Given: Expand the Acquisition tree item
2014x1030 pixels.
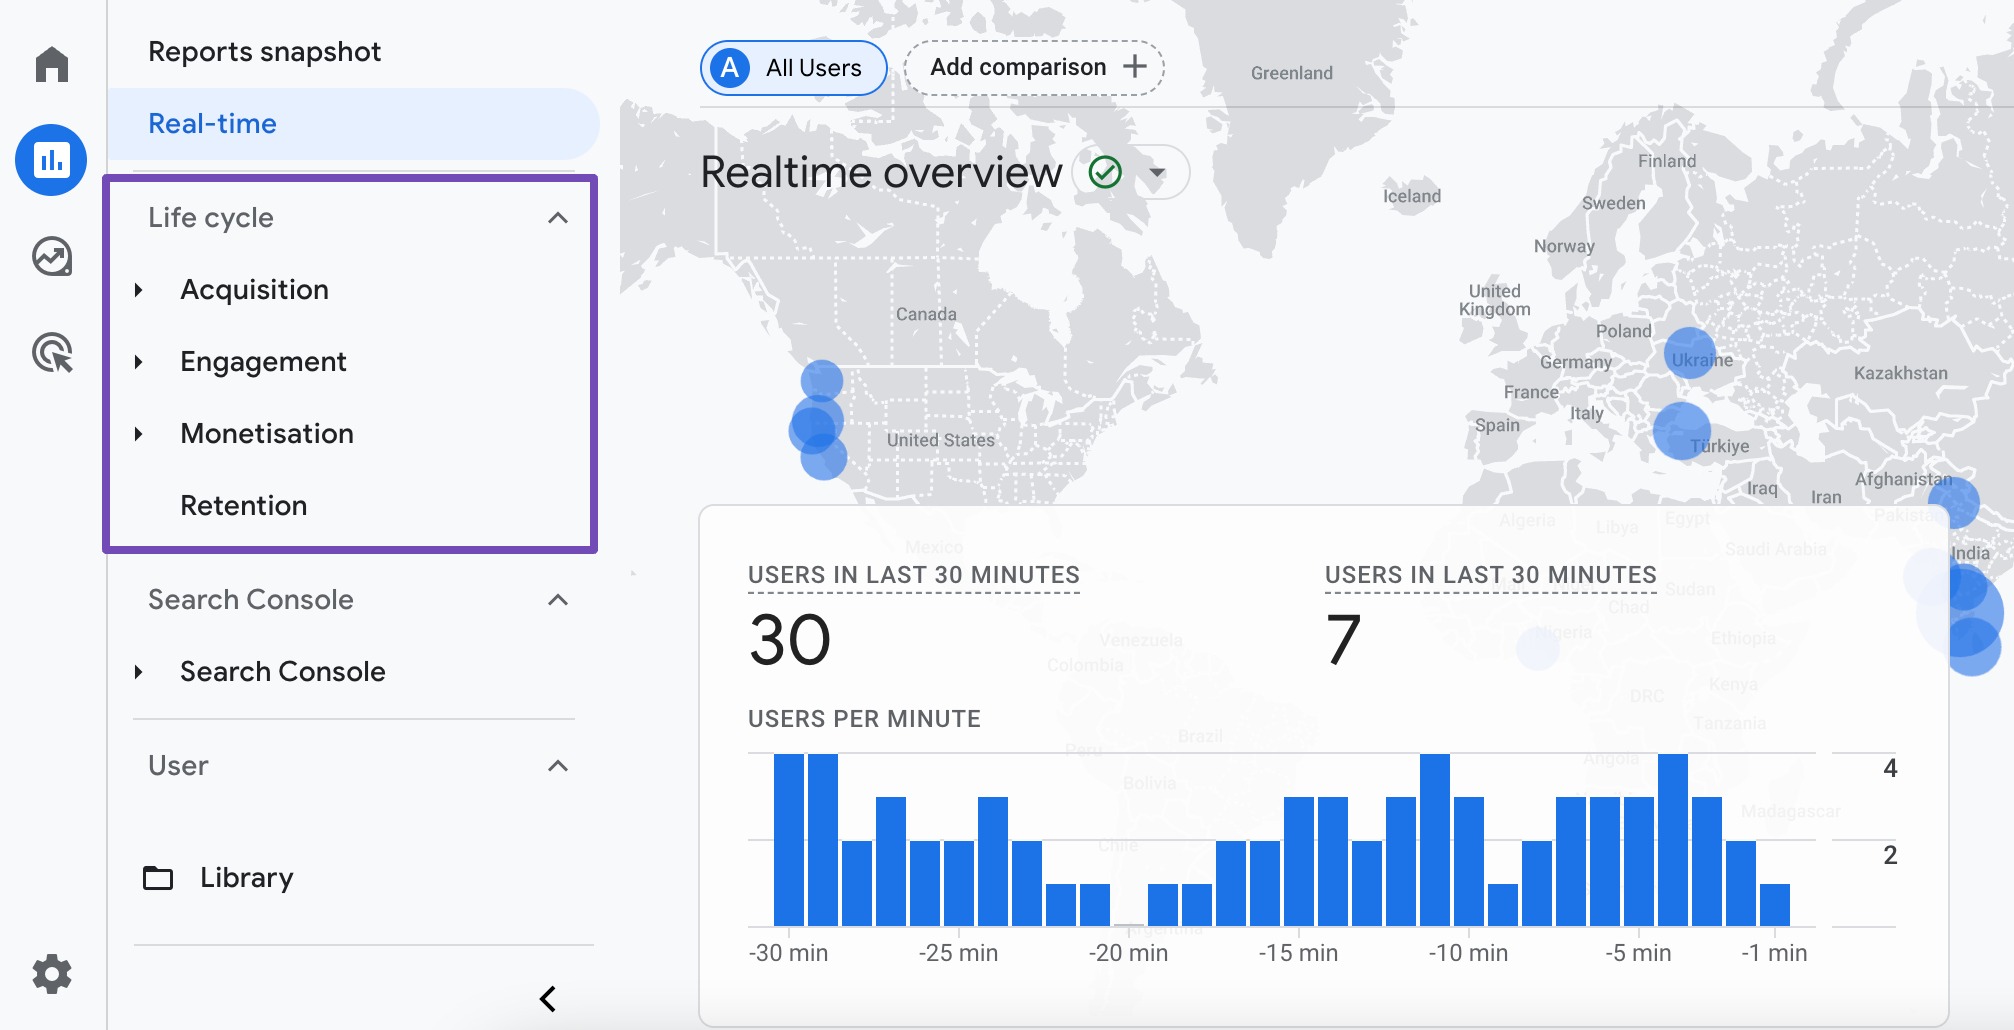Looking at the screenshot, I should pyautogui.click(x=139, y=290).
